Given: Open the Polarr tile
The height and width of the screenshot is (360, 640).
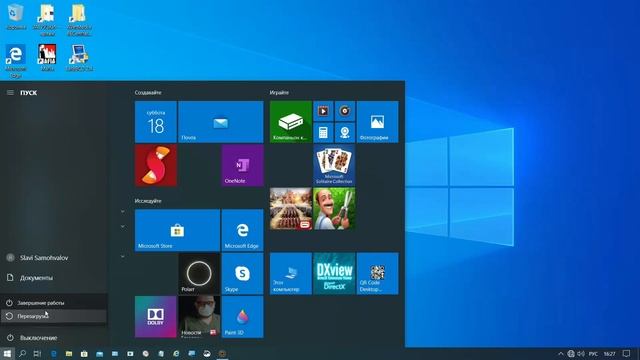Looking at the screenshot, I should [x=199, y=273].
